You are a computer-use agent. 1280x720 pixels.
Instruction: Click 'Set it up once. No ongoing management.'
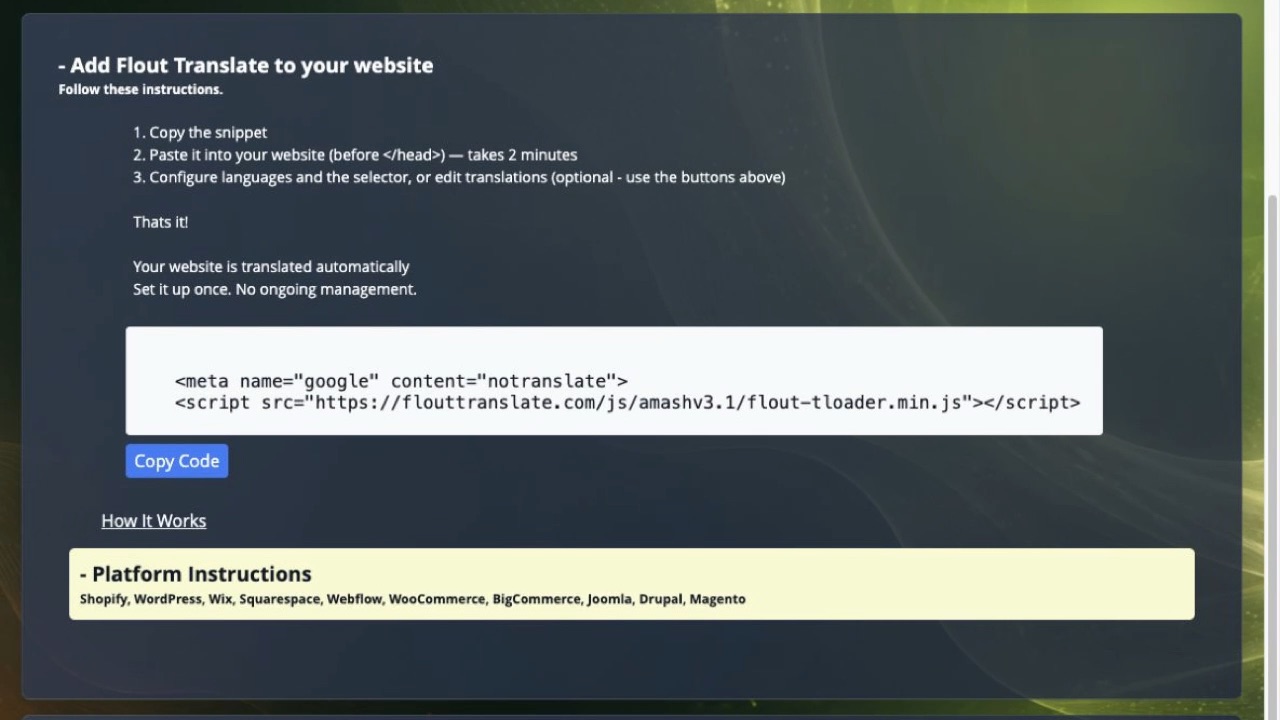coord(274,289)
